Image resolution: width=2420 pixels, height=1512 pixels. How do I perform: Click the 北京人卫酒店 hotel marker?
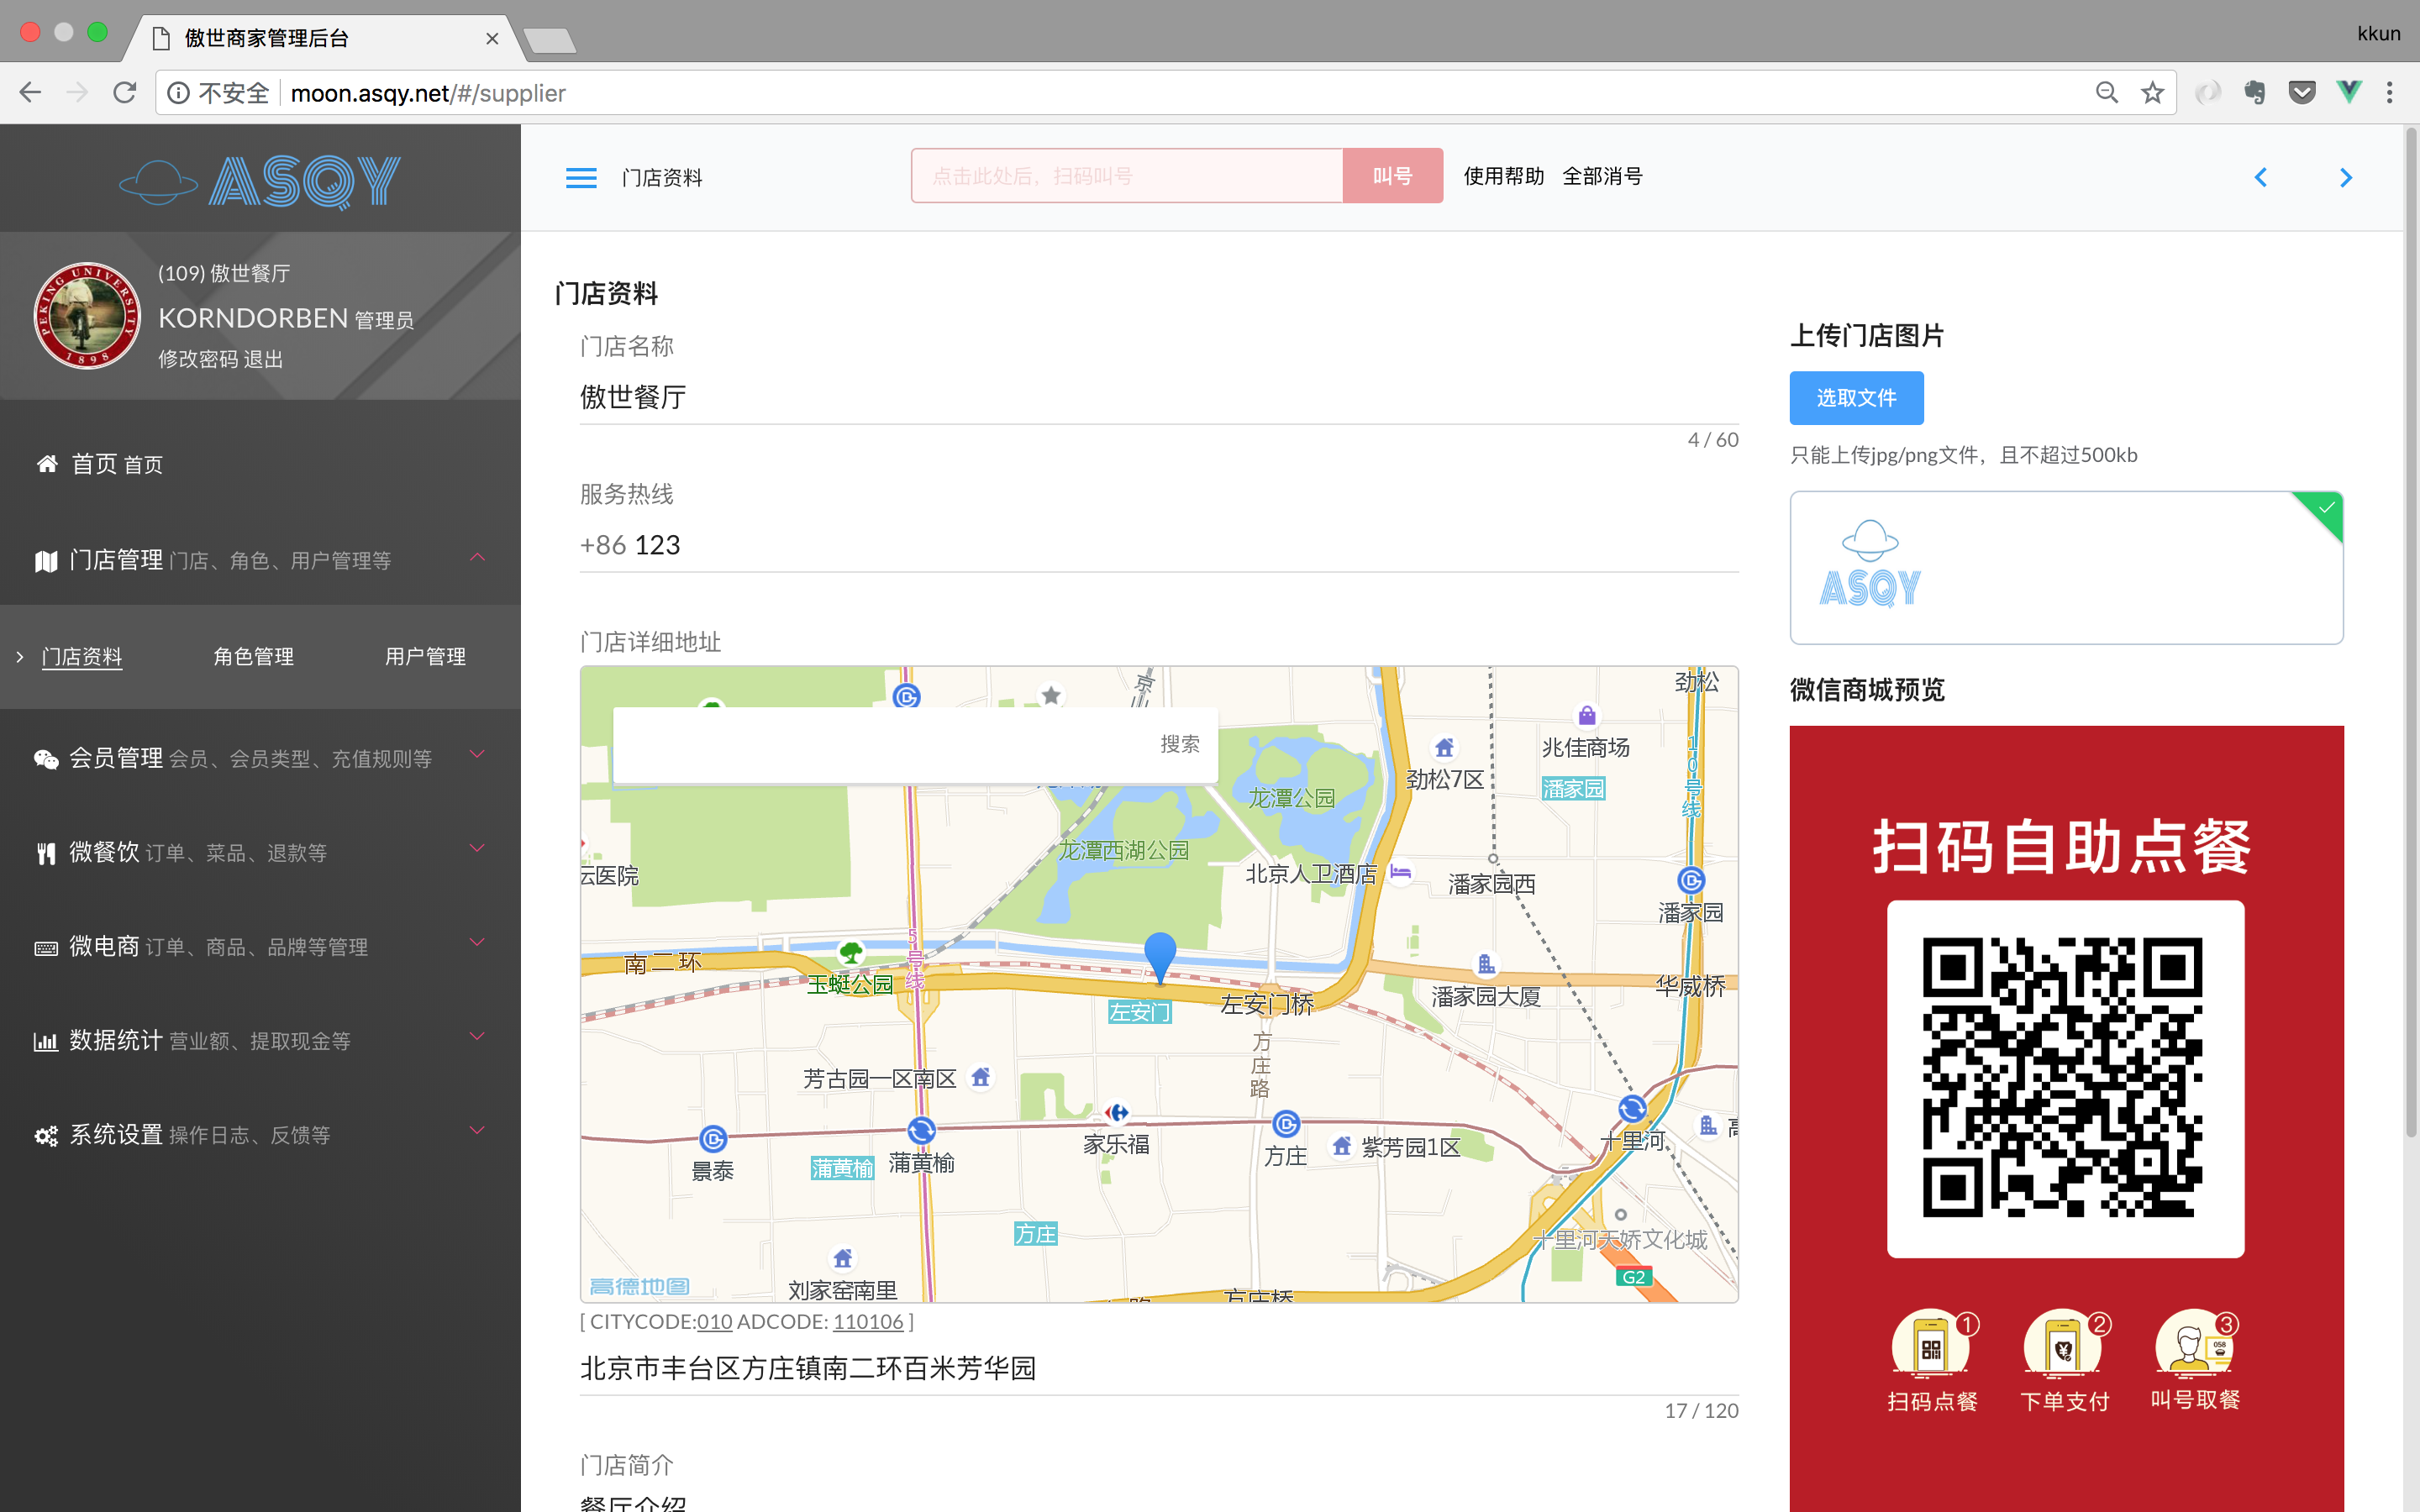point(1401,872)
